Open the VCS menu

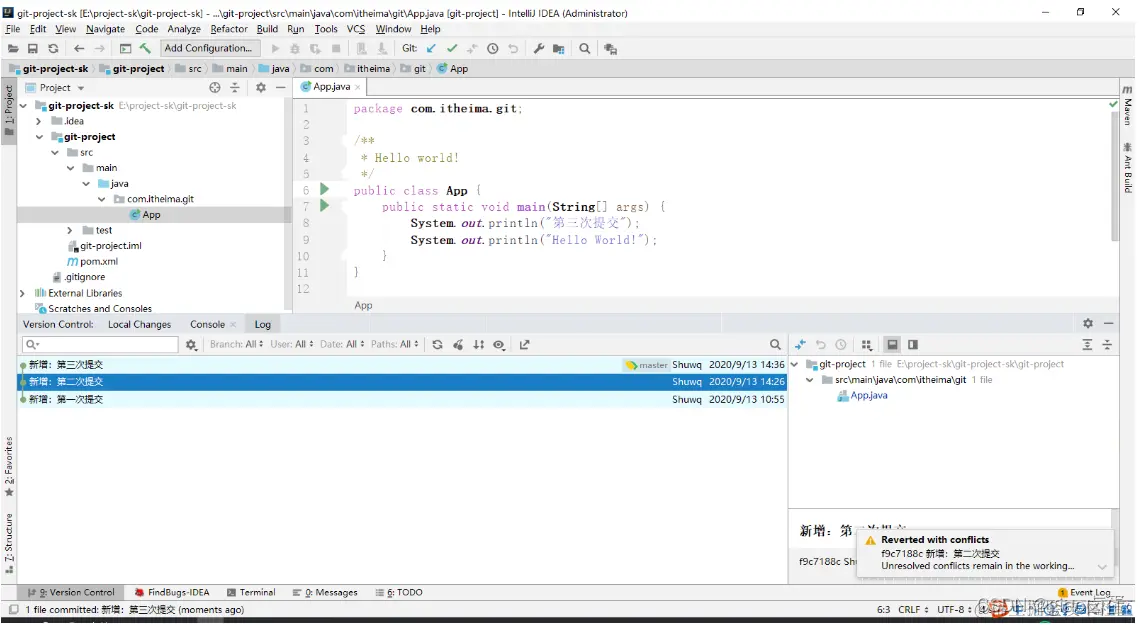(x=356, y=29)
